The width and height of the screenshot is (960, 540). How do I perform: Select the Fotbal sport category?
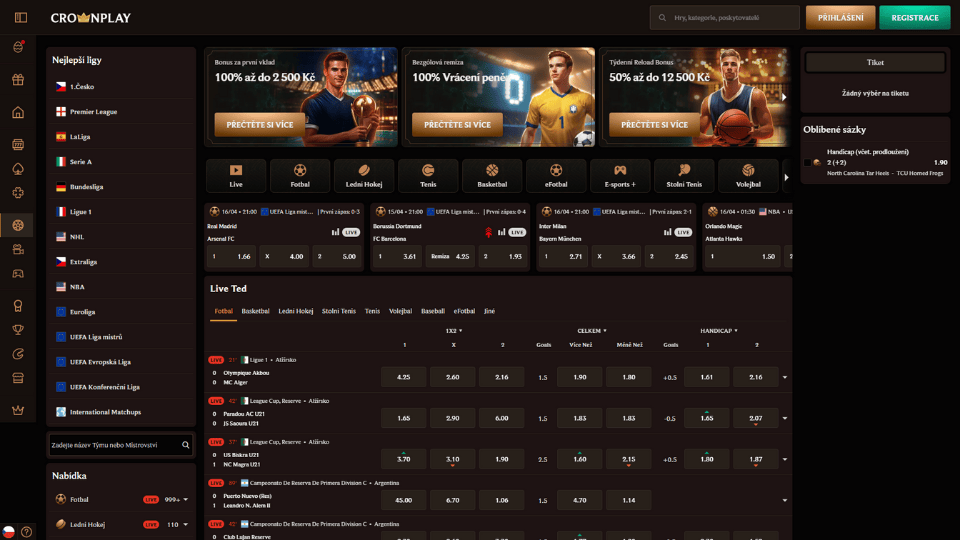[300, 175]
